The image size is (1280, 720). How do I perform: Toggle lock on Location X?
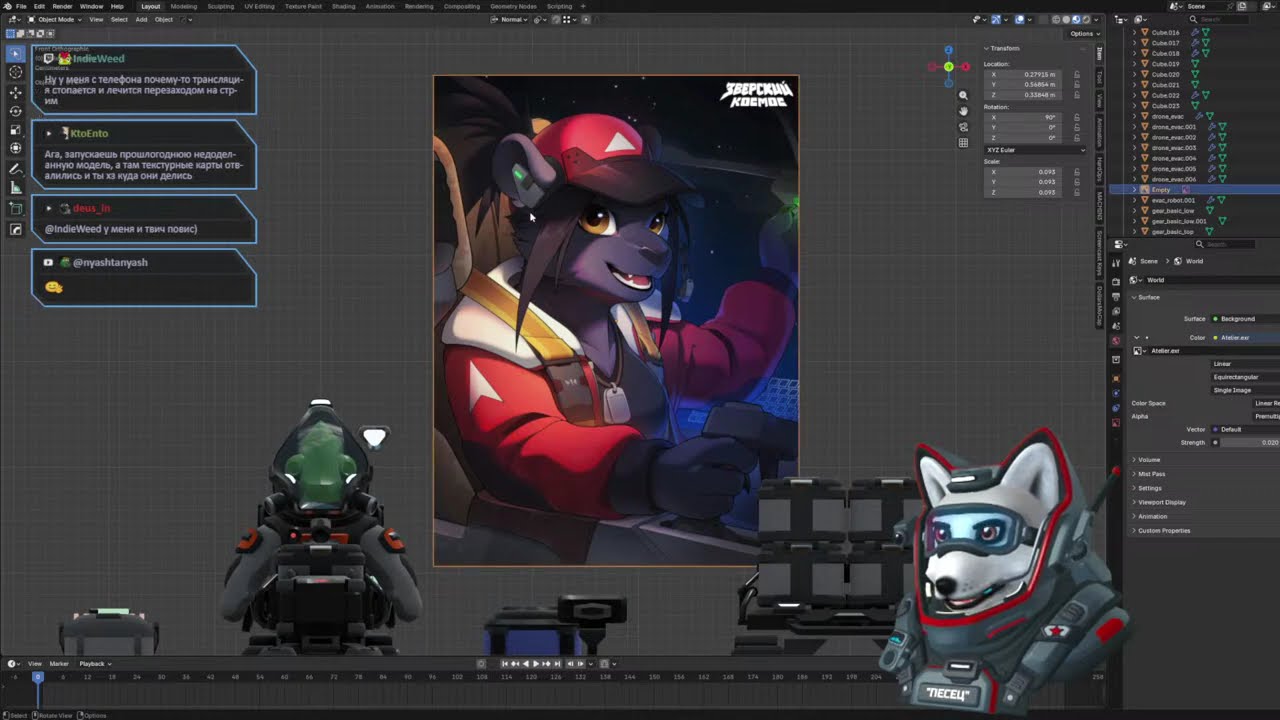point(1077,74)
